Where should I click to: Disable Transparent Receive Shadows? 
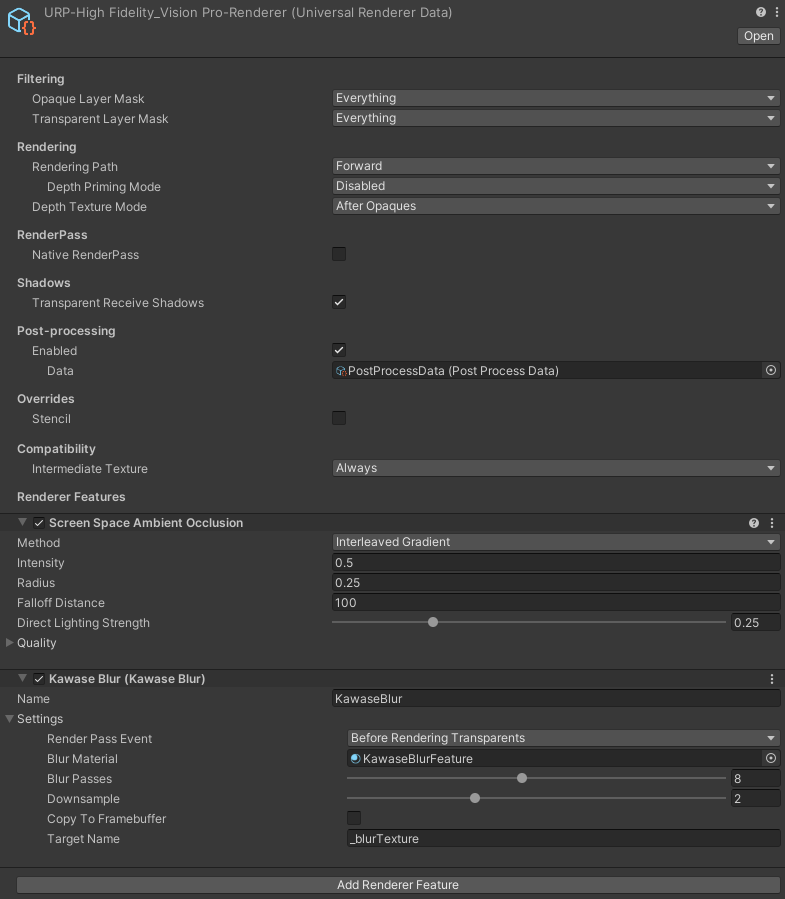pyautogui.click(x=339, y=302)
